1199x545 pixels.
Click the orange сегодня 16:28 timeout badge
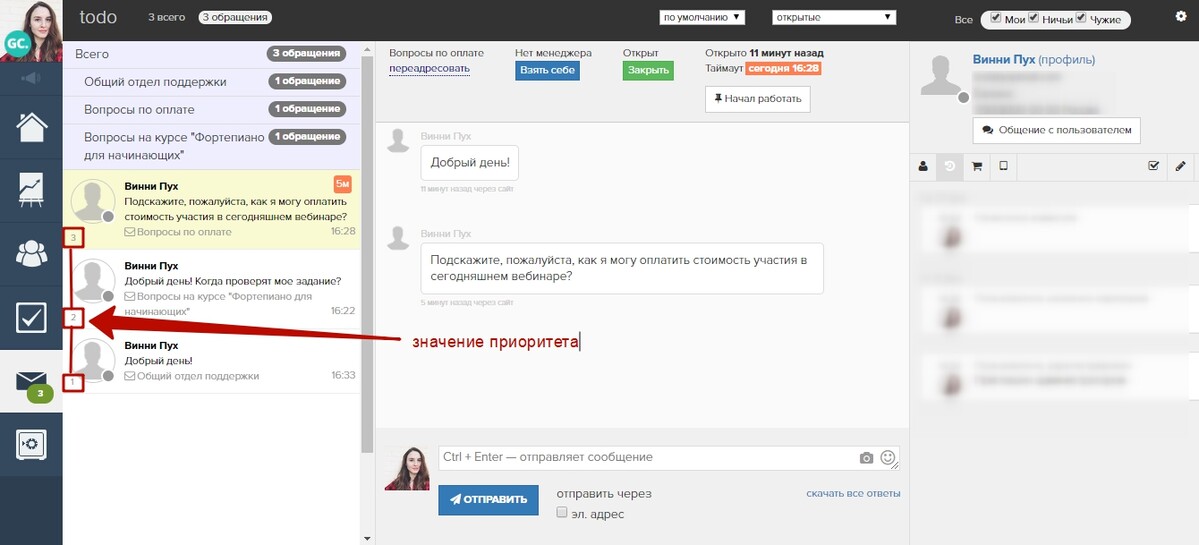pyautogui.click(x=783, y=69)
